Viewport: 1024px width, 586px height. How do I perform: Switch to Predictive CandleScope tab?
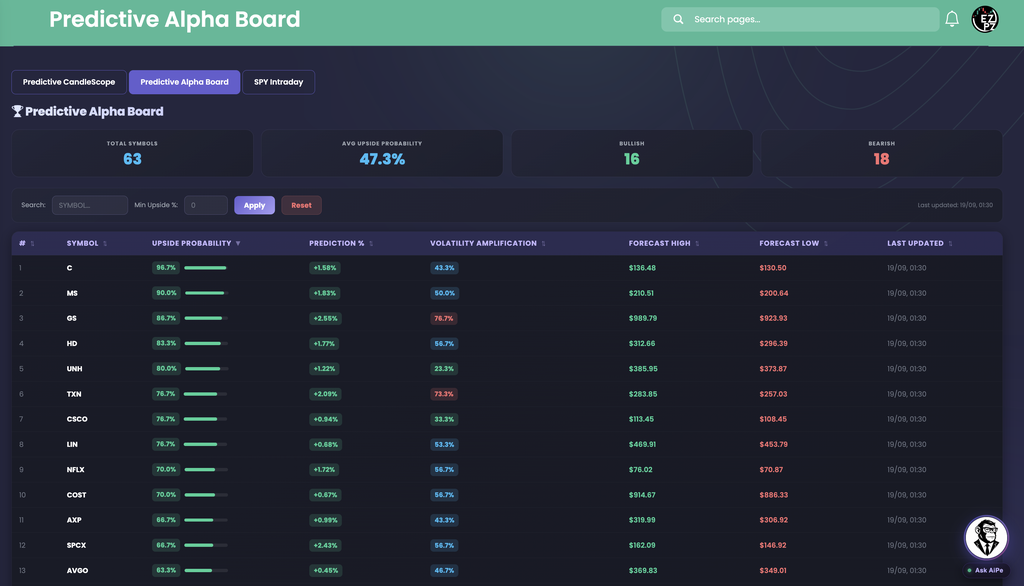69,82
